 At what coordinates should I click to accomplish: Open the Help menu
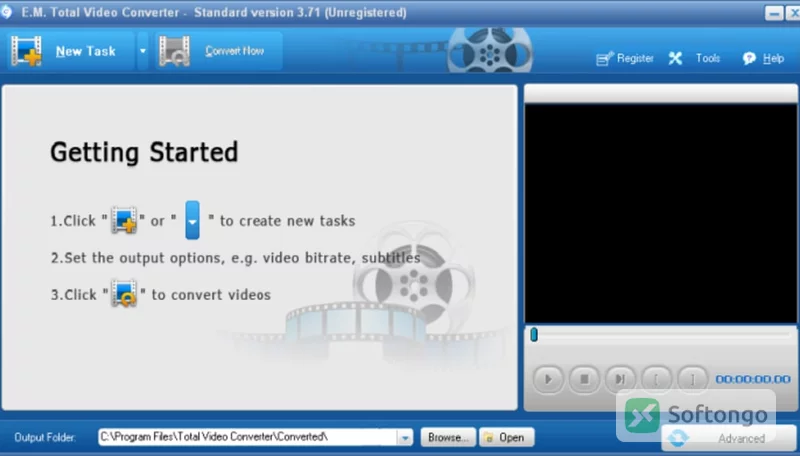763,59
